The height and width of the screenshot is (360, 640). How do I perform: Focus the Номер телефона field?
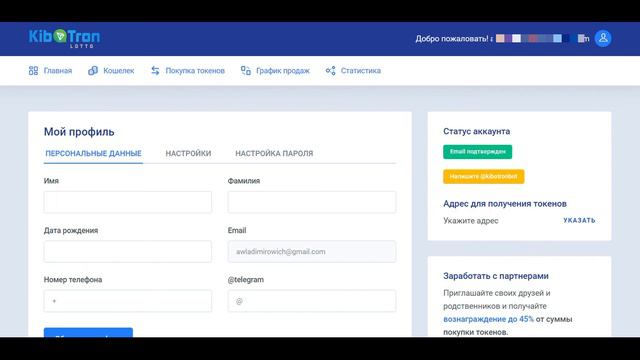[128, 301]
